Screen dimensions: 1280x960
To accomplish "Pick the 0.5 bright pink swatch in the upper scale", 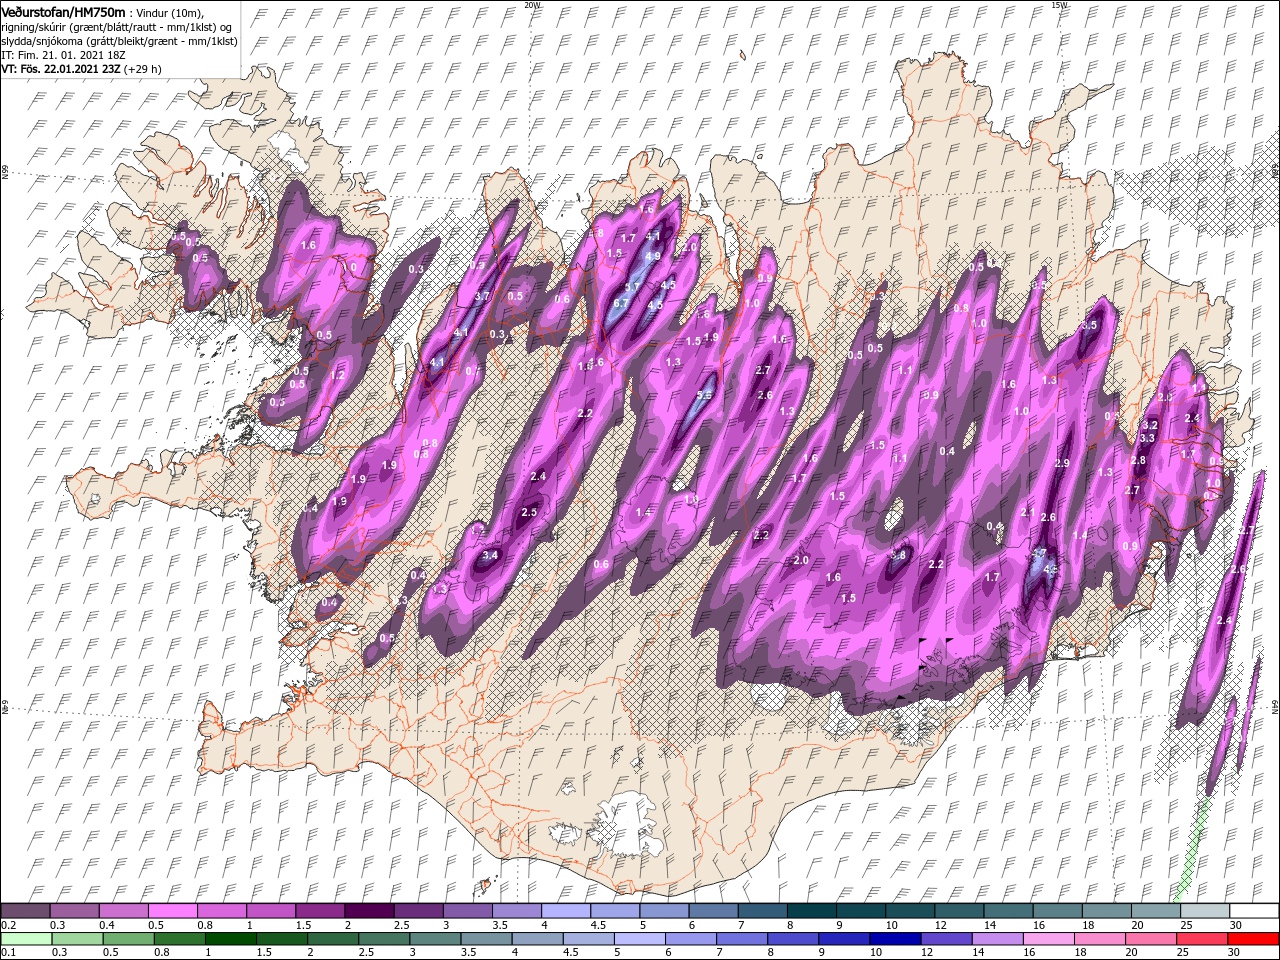I will pyautogui.click(x=172, y=910).
